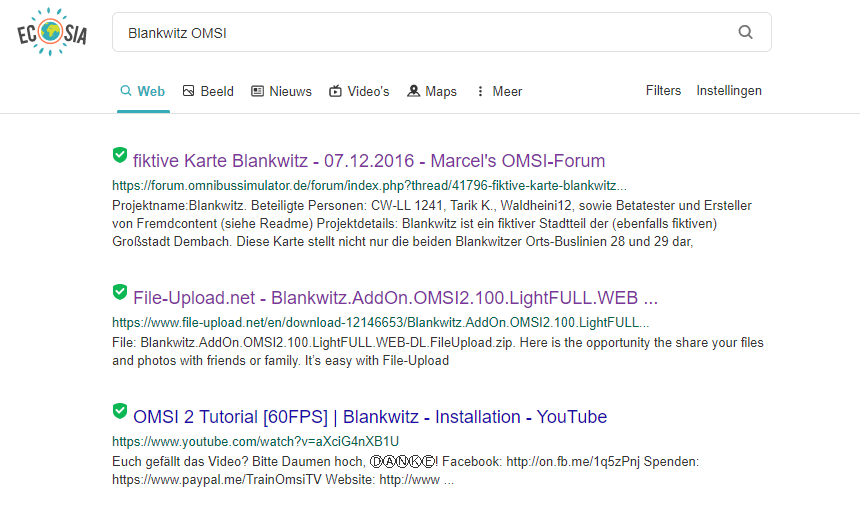This screenshot has height=510, width=860.
Task: Click the magnifying glass search icon
Action: (745, 32)
